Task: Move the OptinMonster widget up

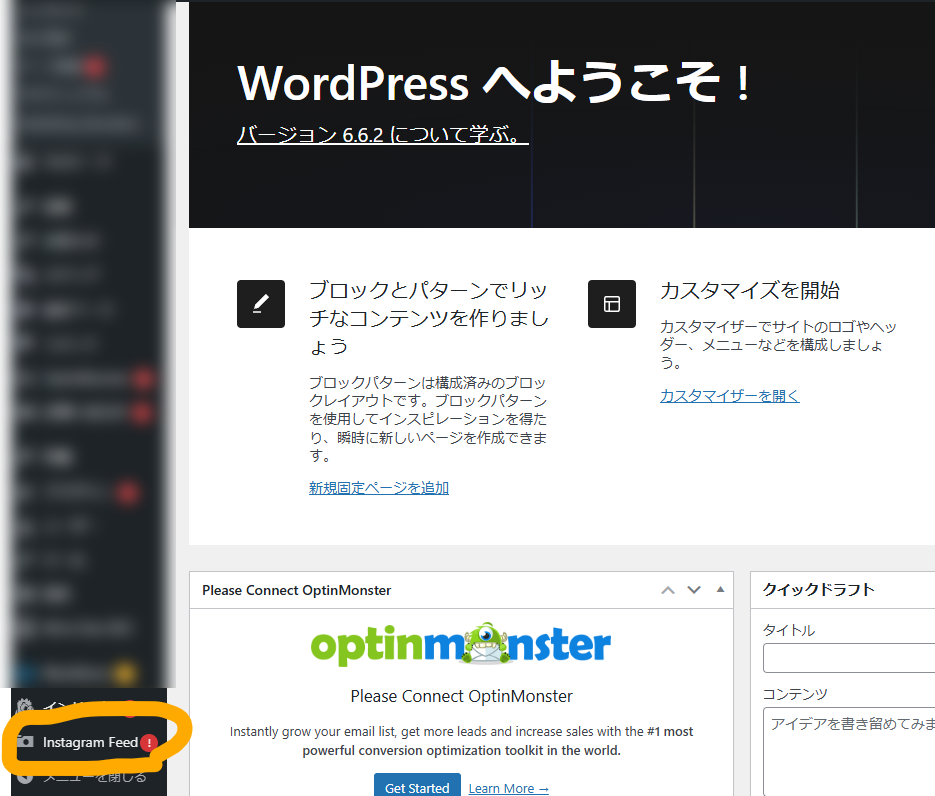Action: tap(668, 590)
